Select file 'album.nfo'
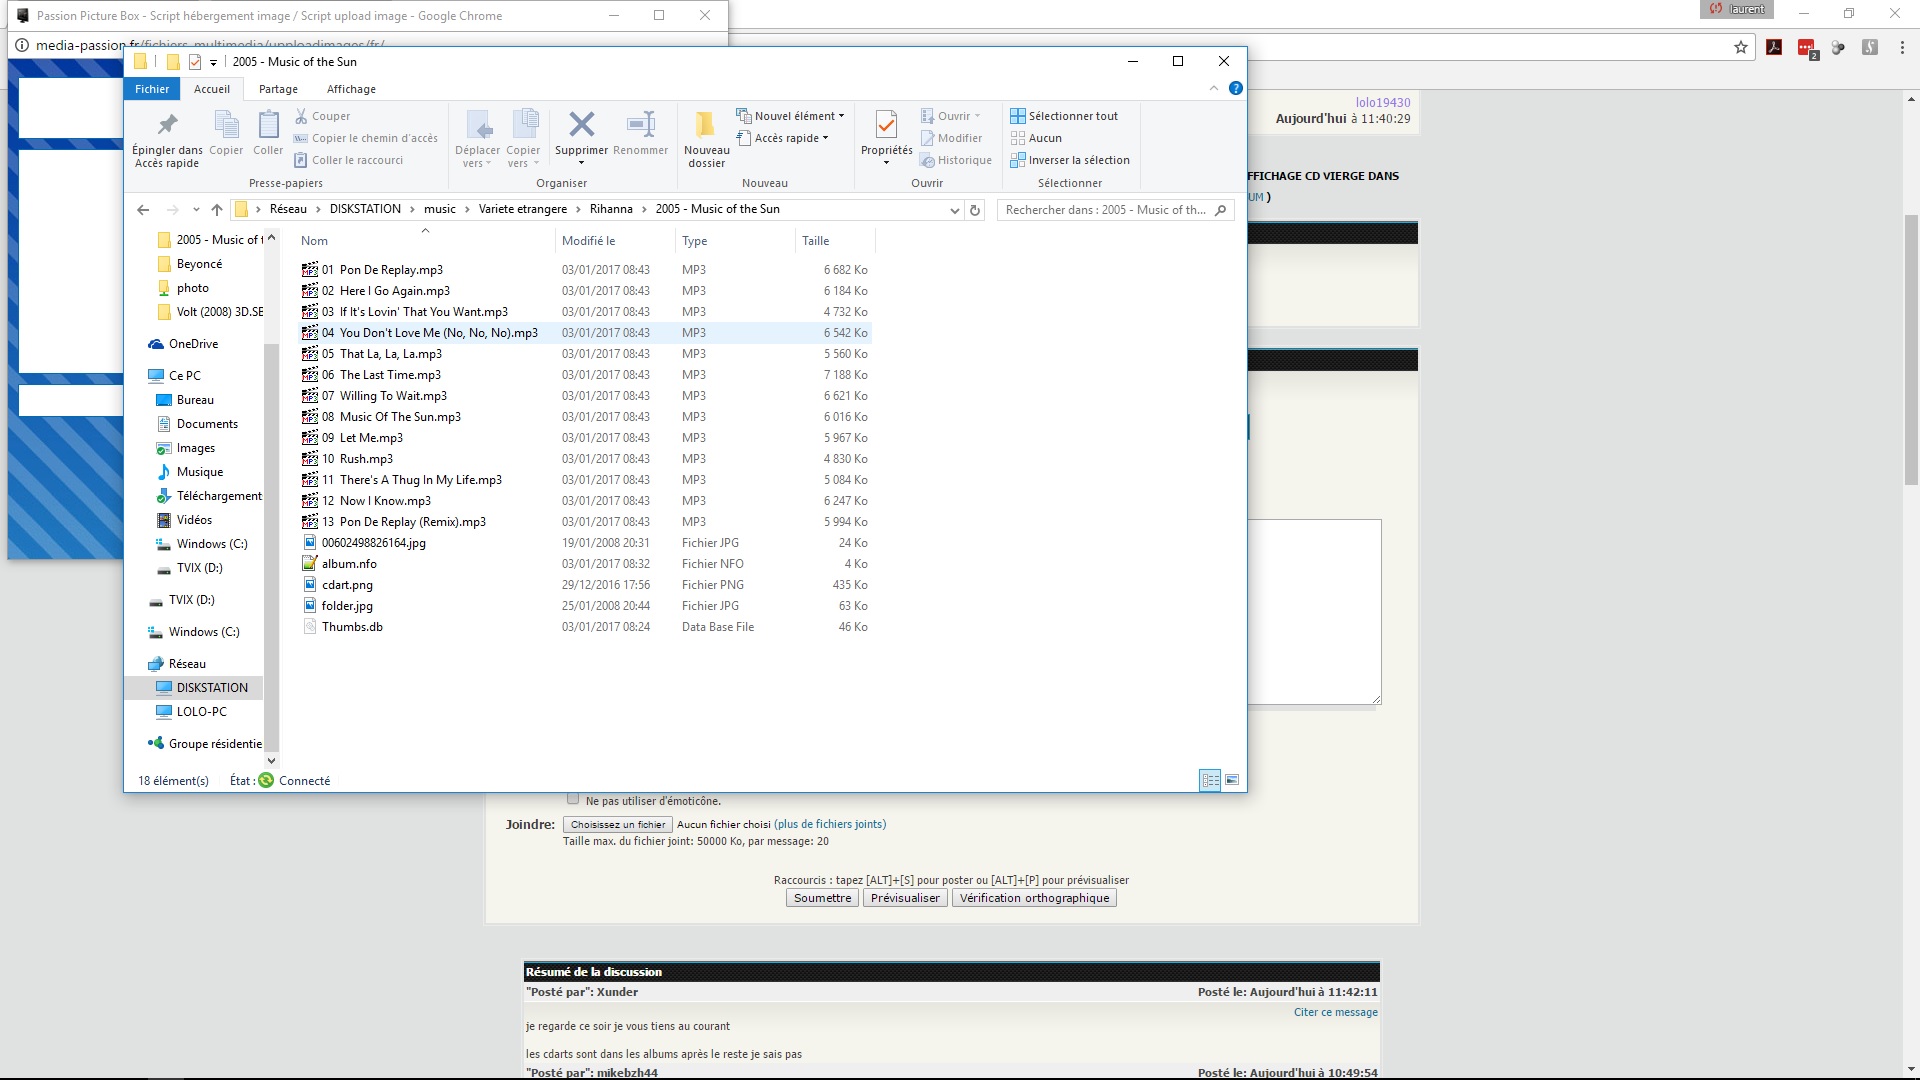The height and width of the screenshot is (1080, 1920). click(x=349, y=564)
